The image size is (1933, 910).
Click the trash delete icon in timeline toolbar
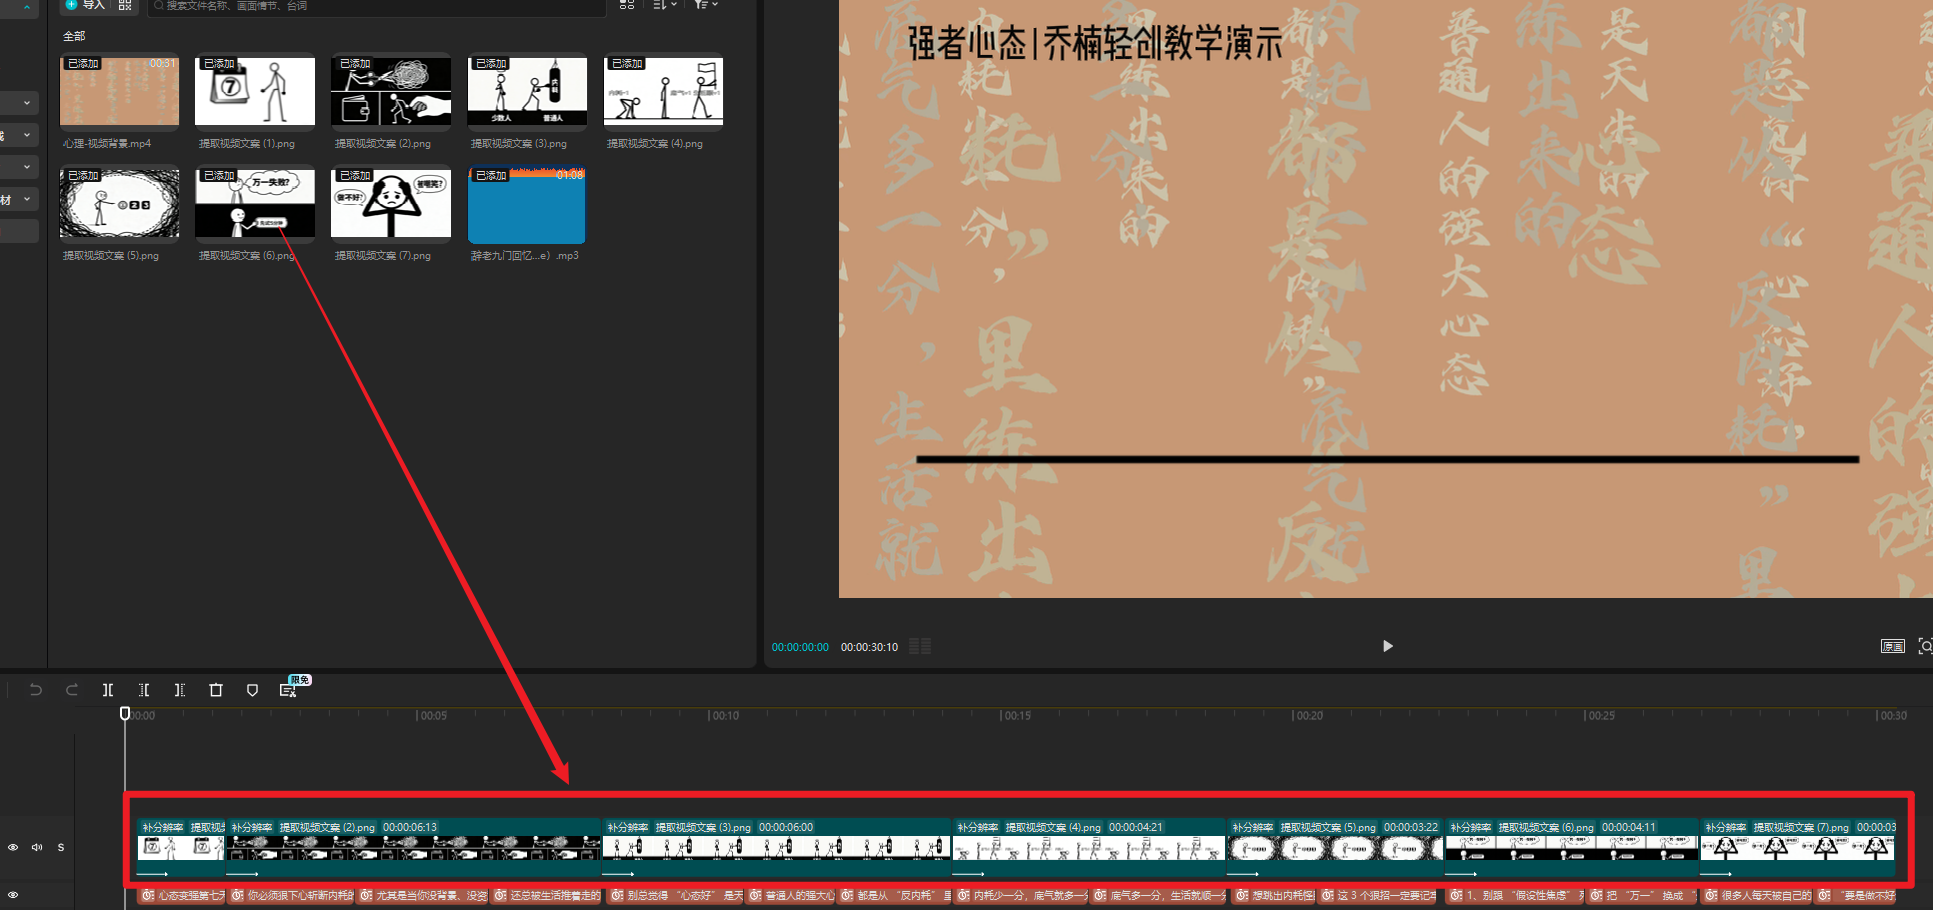pos(216,690)
